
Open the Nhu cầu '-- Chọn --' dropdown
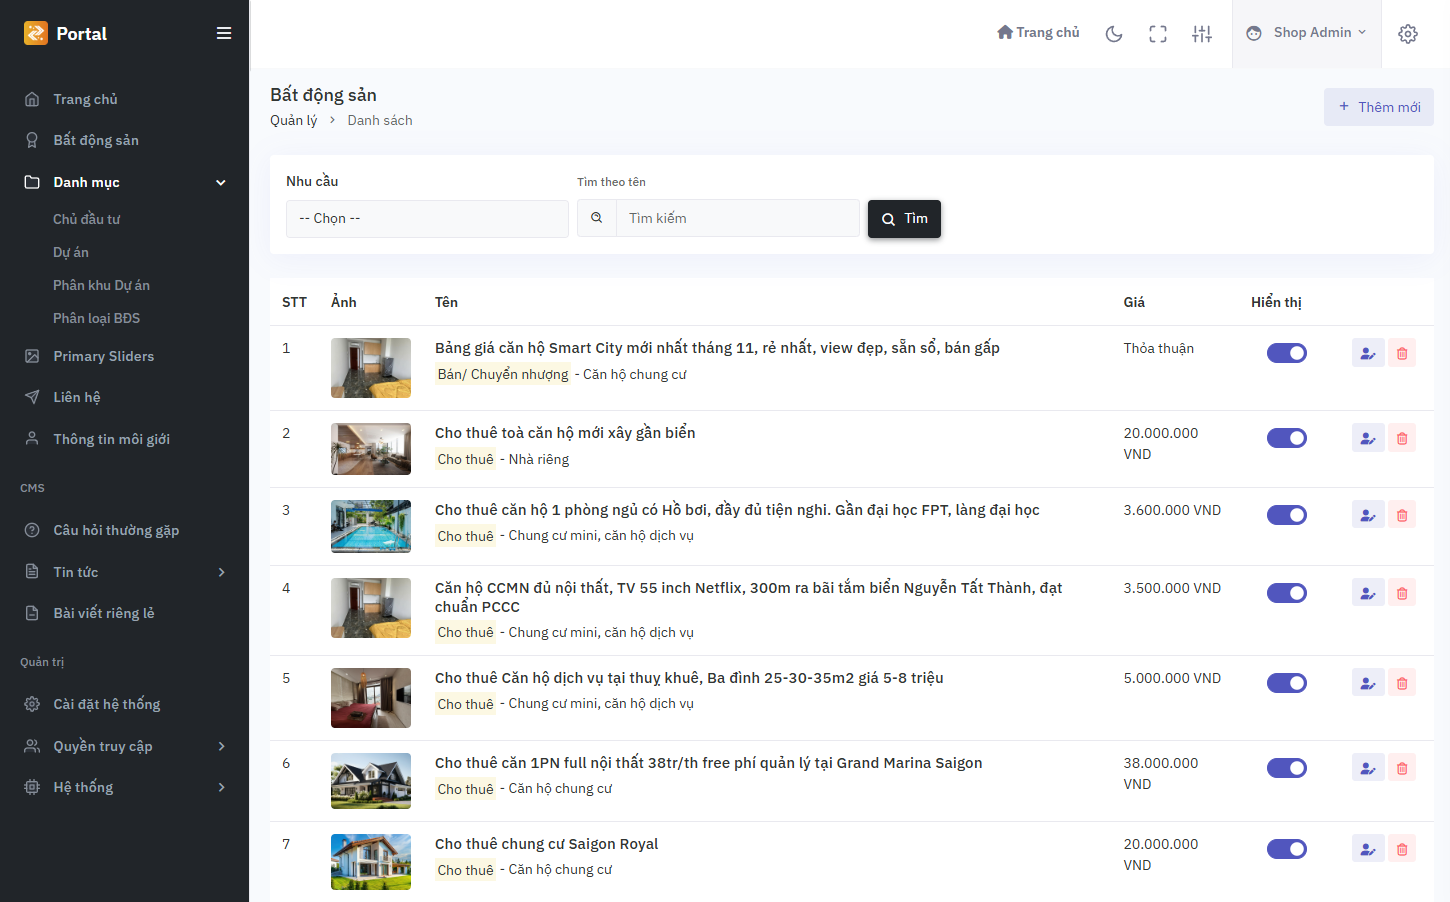[427, 218]
